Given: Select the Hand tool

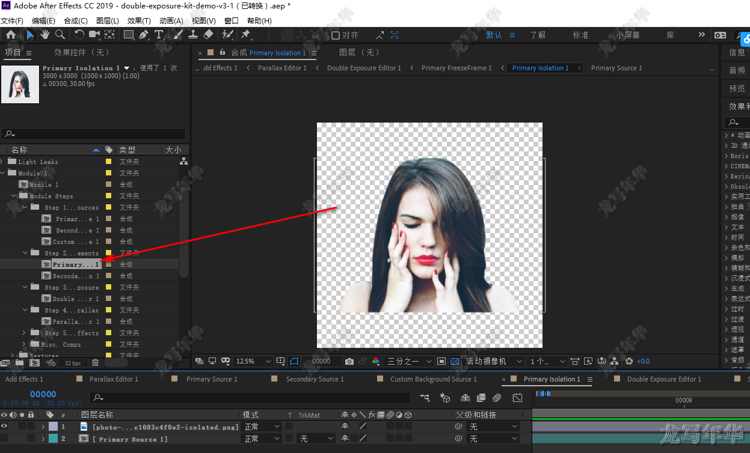Looking at the screenshot, I should click(44, 35).
